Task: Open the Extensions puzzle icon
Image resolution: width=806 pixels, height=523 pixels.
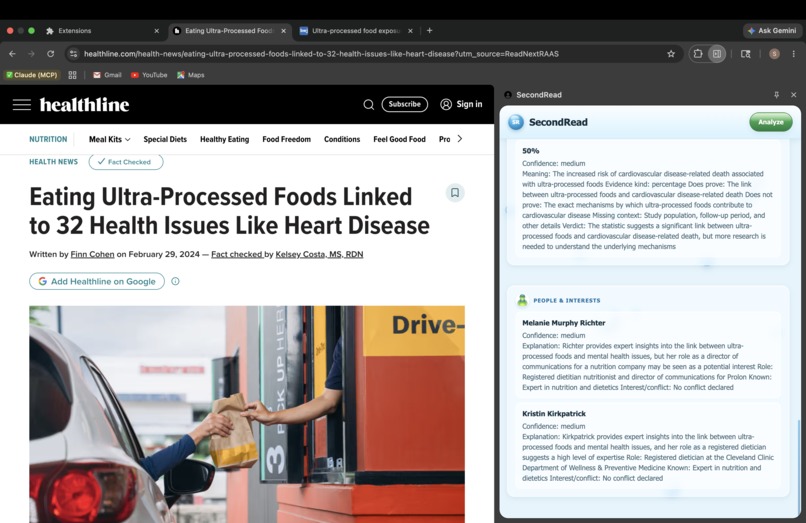Action: (698, 53)
